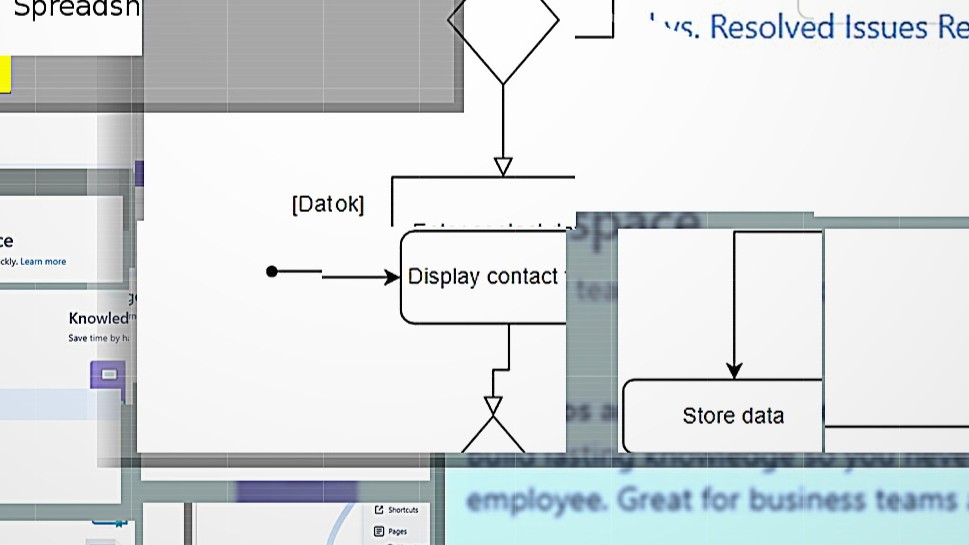The width and height of the screenshot is (969, 545).
Task: Select the black initial state dot
Action: (272, 271)
